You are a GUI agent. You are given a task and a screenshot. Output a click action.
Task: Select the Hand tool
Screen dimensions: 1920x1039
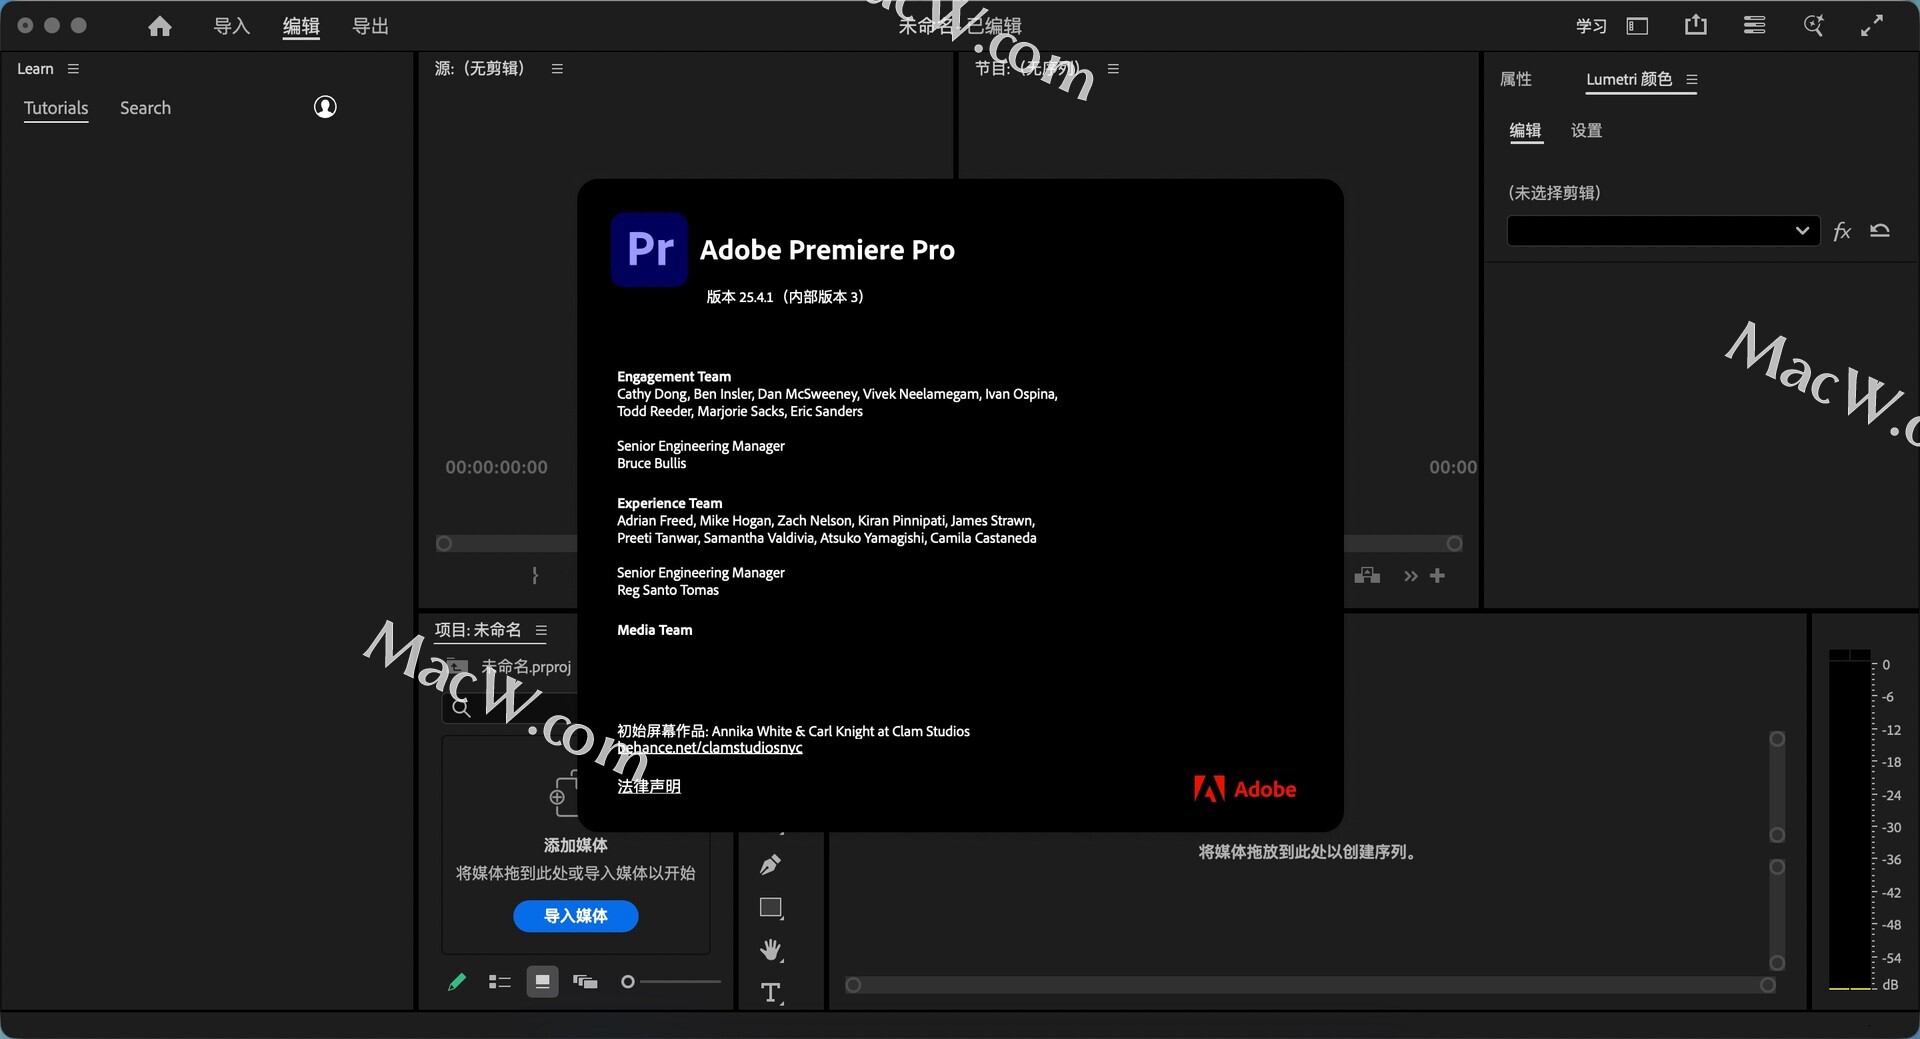(x=771, y=950)
